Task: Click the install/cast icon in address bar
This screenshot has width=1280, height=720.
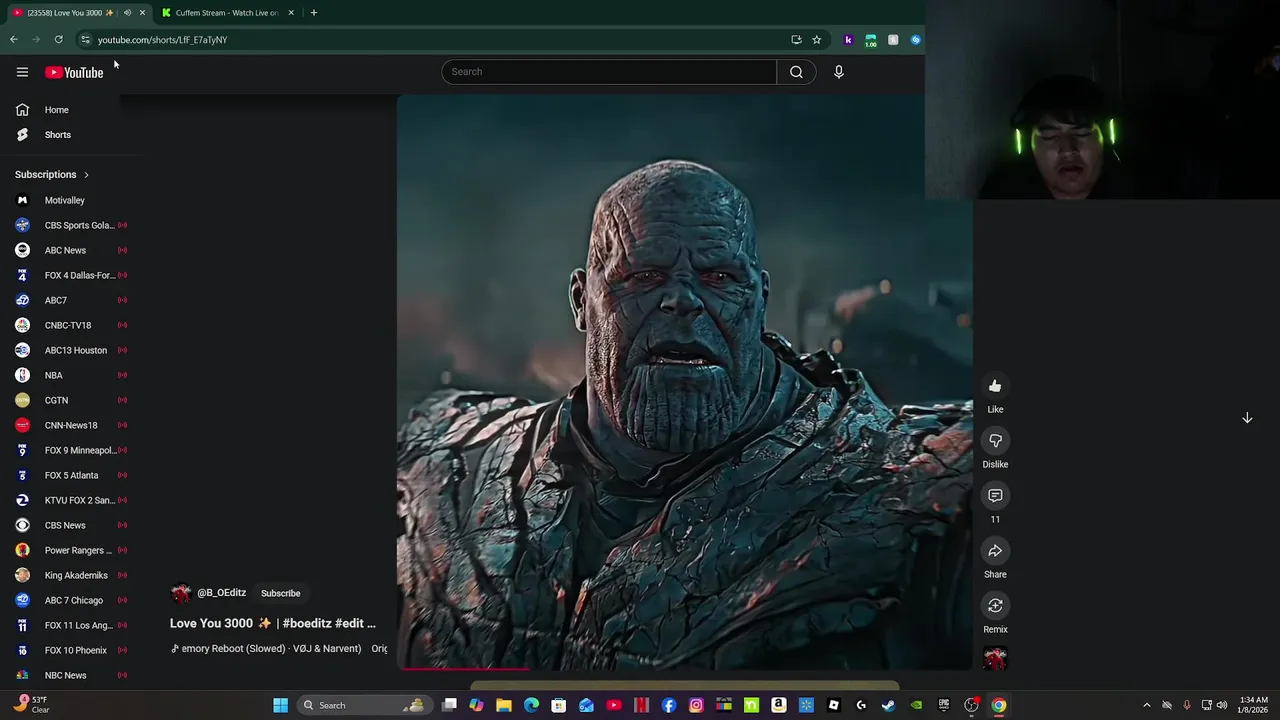Action: [796, 40]
